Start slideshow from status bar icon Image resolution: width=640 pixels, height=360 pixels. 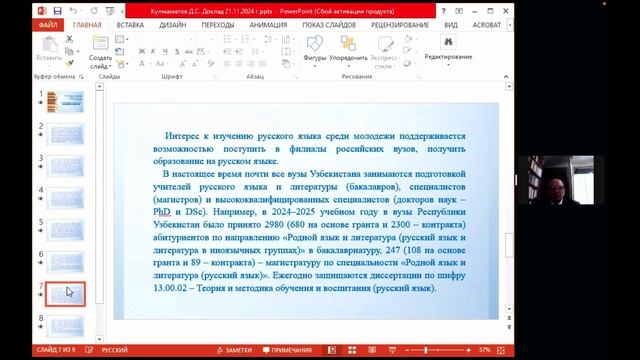coord(392,350)
